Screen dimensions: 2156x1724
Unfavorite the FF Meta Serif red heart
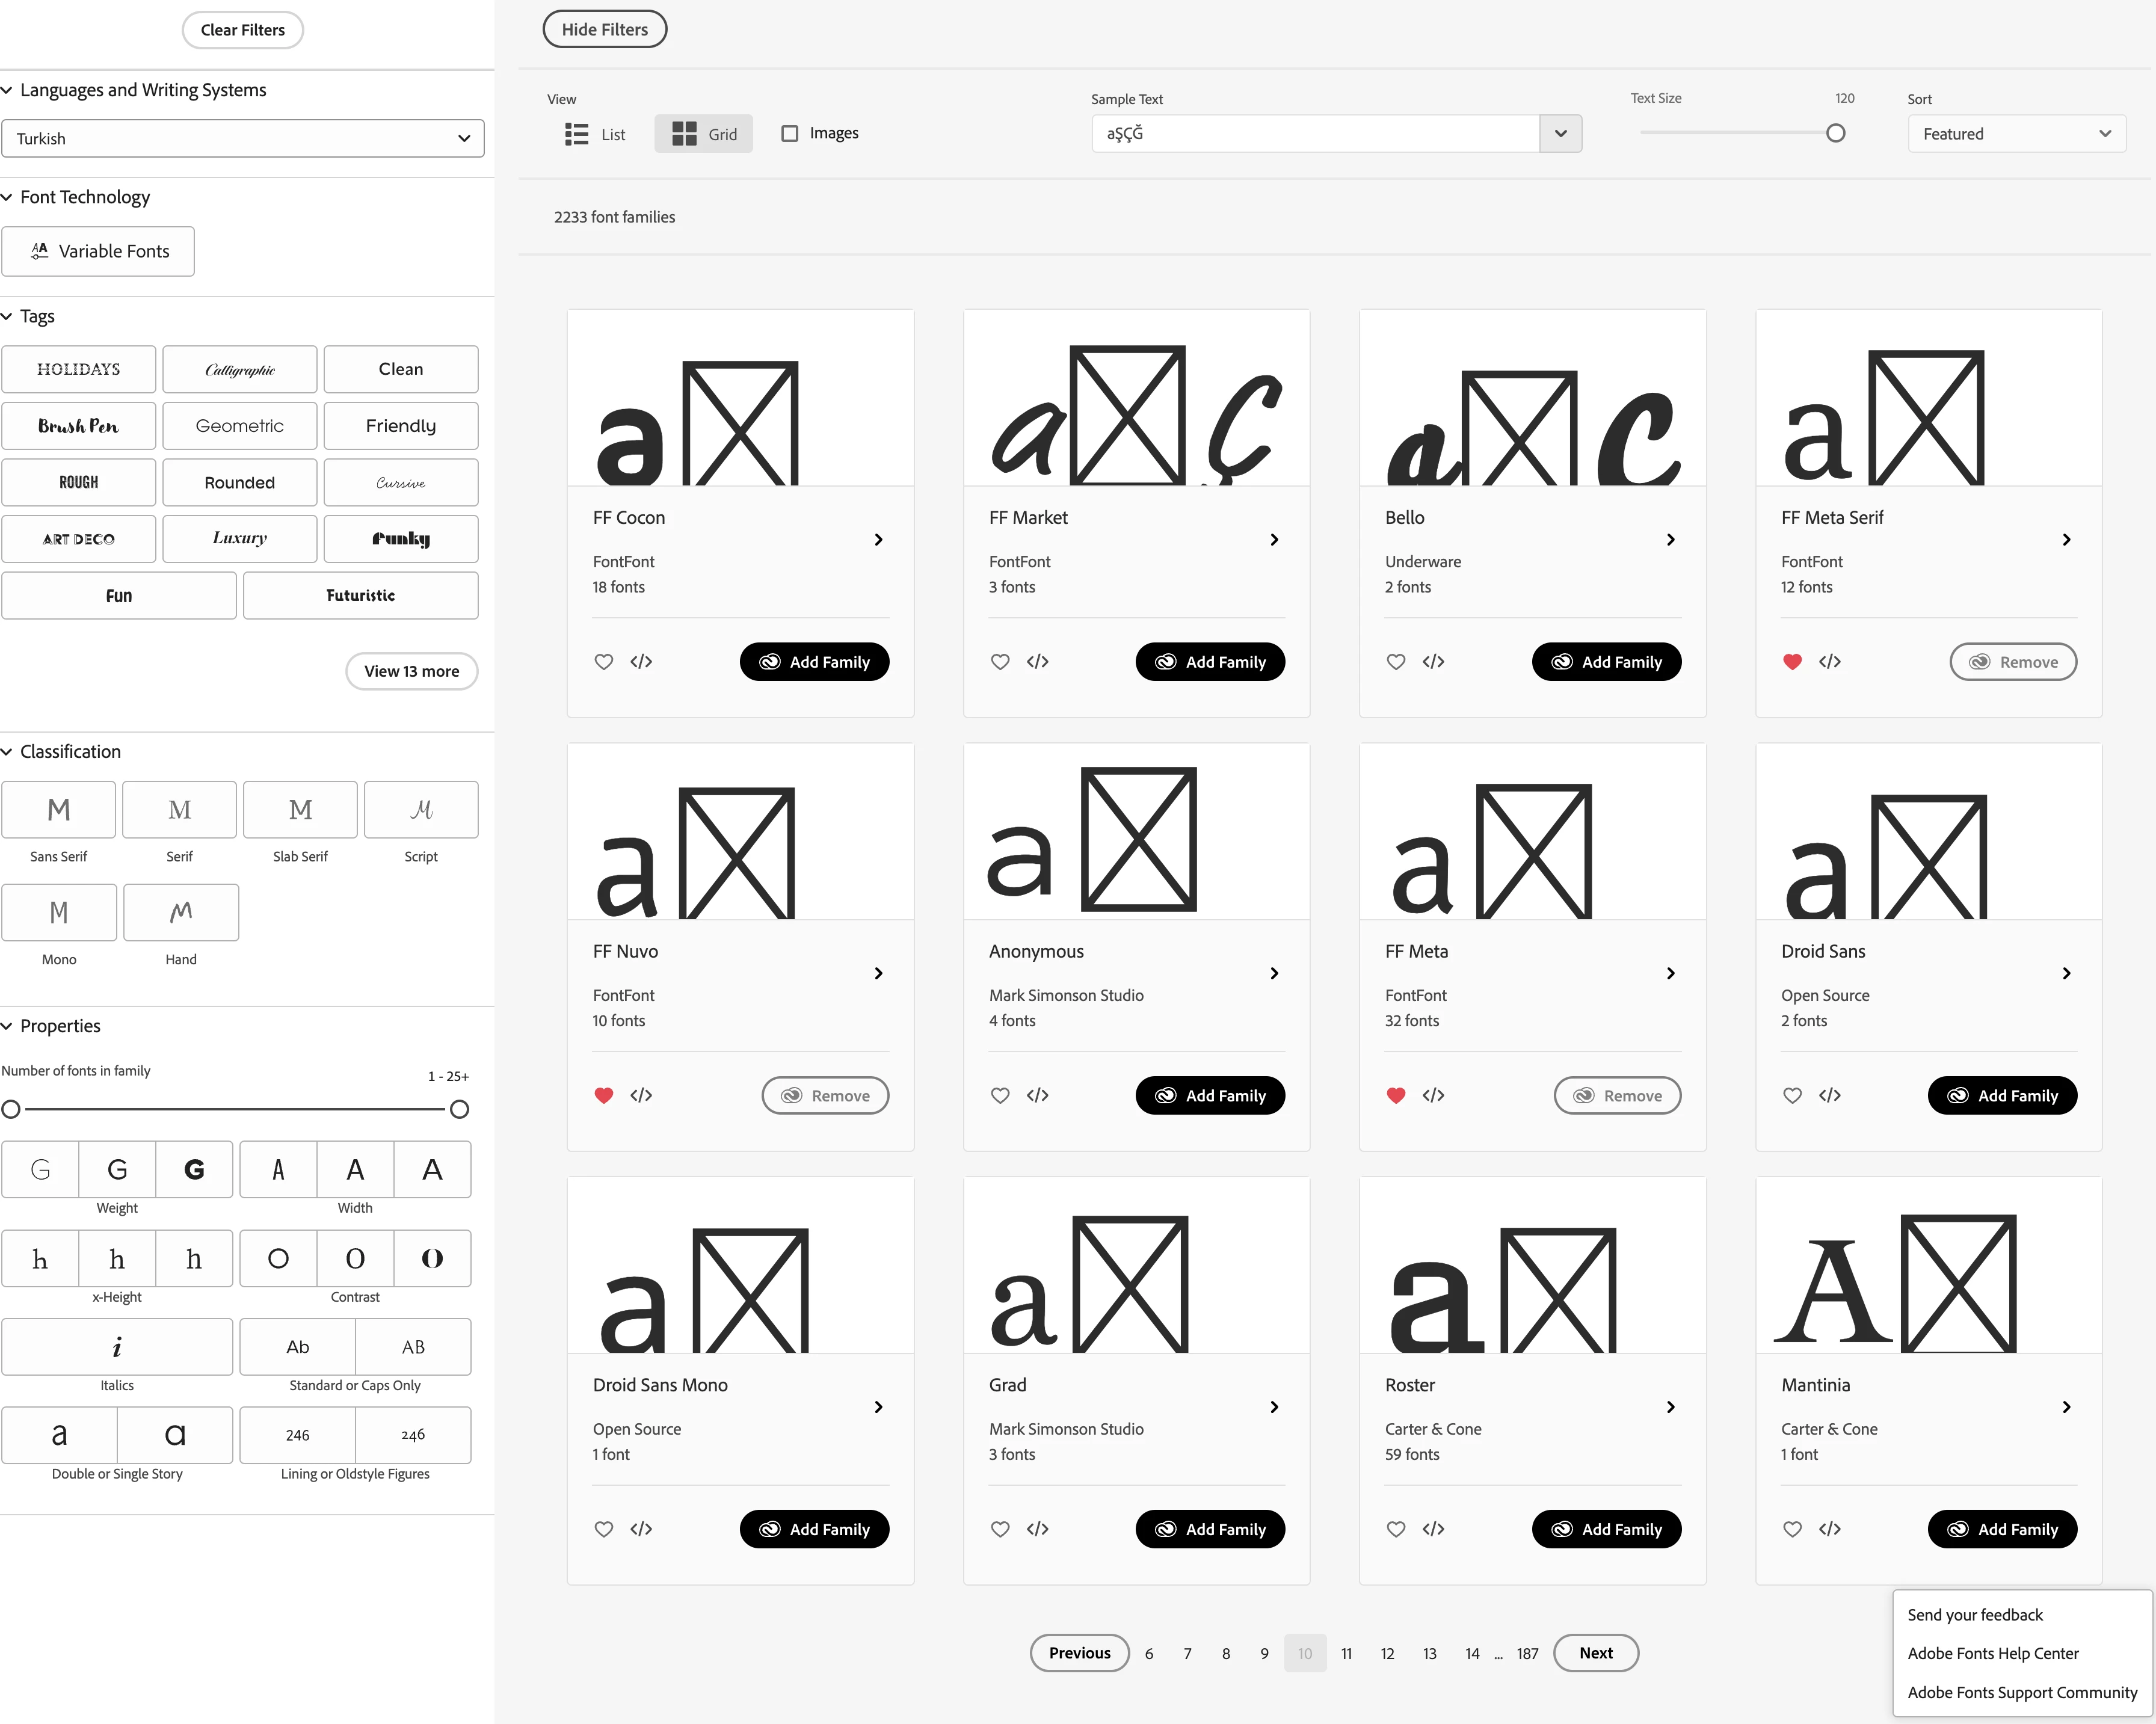[x=1792, y=661]
